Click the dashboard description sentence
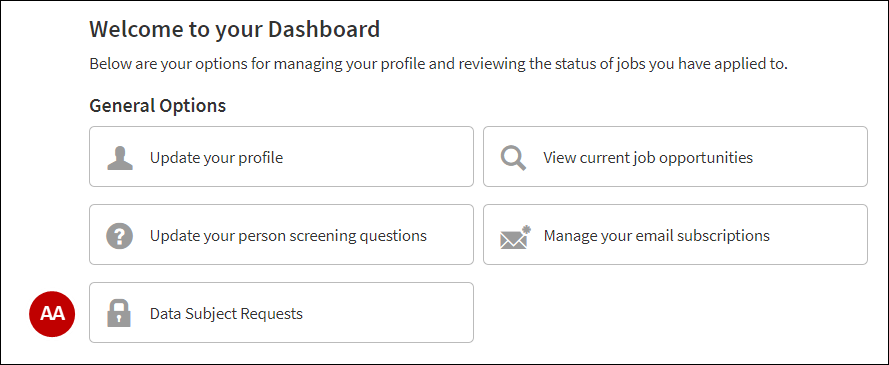 coord(438,64)
